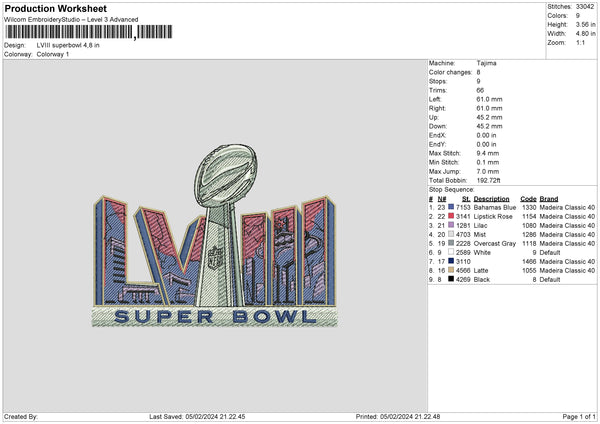Select the 'Code' column header
This screenshot has height=424, width=600.
[528, 199]
